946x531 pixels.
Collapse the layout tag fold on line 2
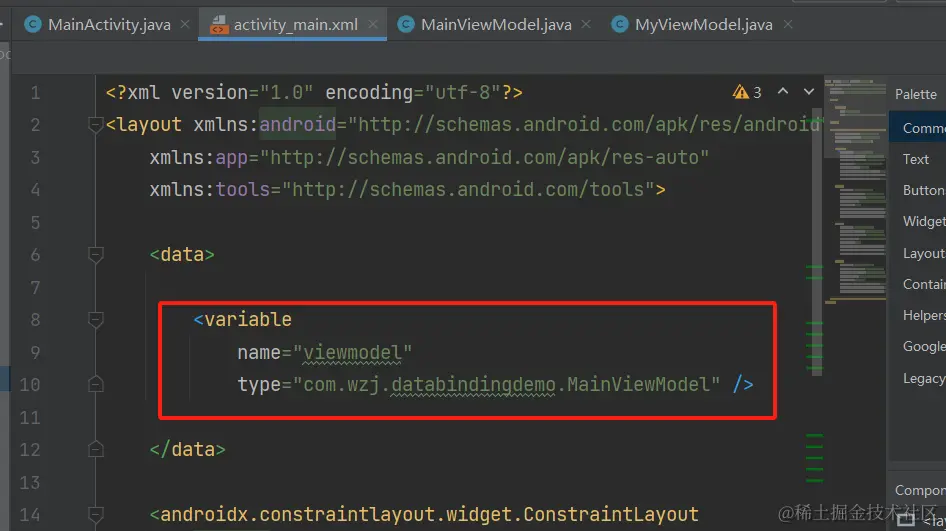95,125
